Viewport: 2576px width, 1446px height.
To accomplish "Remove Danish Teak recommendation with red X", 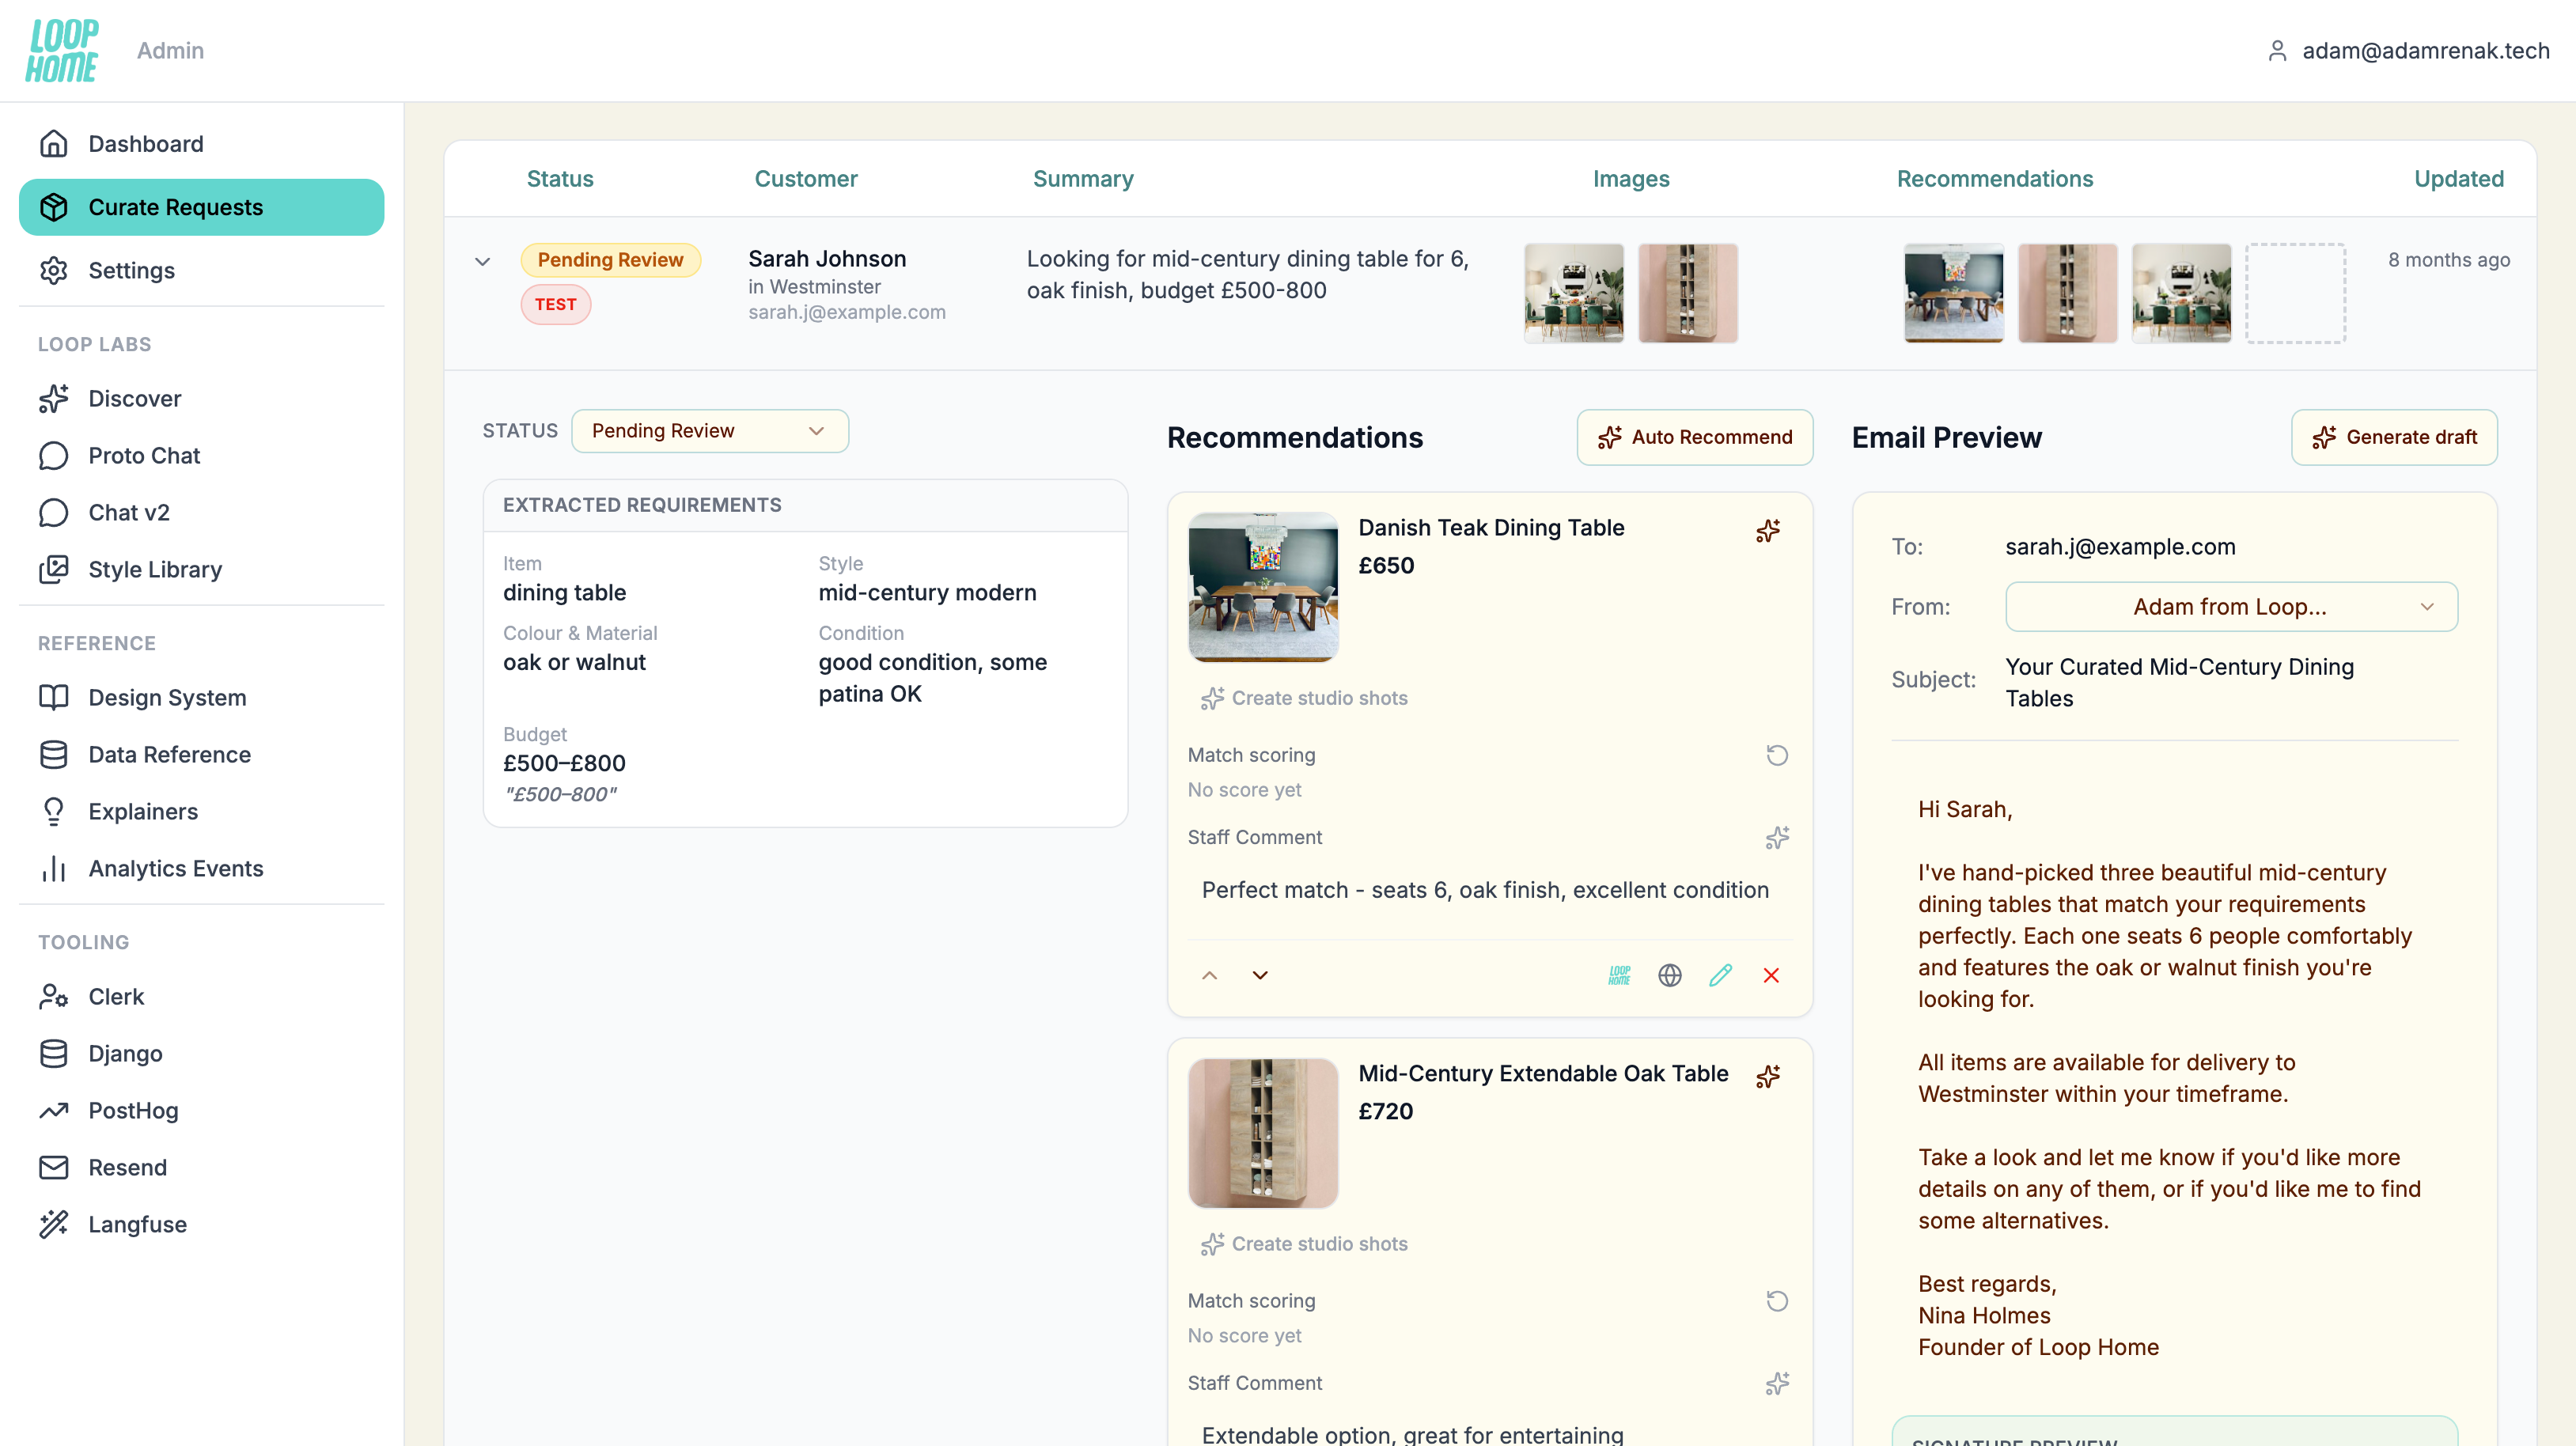I will pos(1771,975).
